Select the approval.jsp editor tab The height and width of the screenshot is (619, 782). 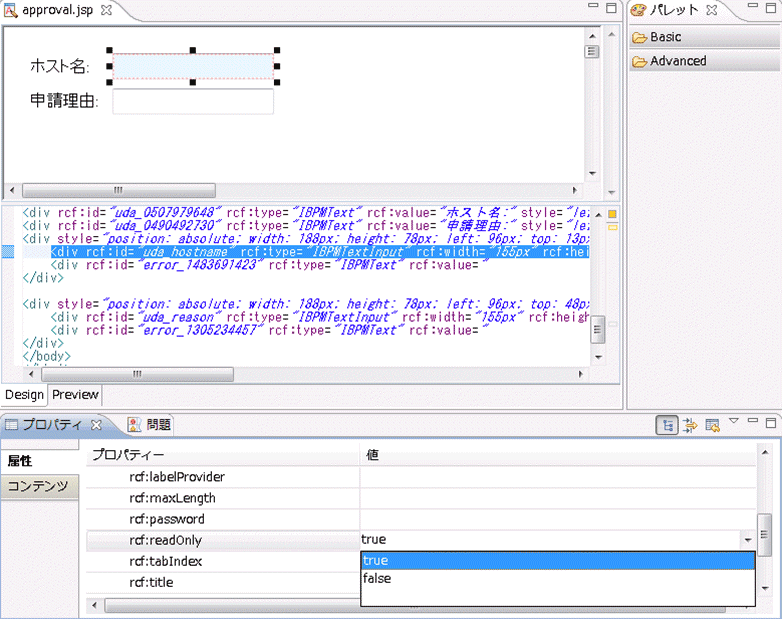[x=57, y=10]
